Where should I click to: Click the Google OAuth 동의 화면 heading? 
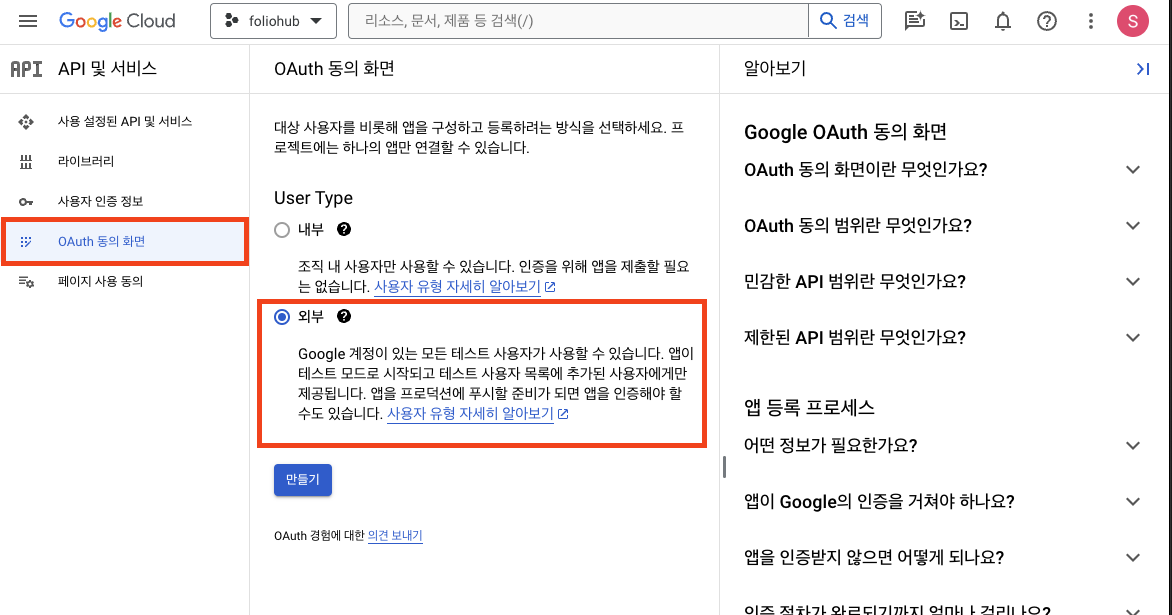point(845,132)
